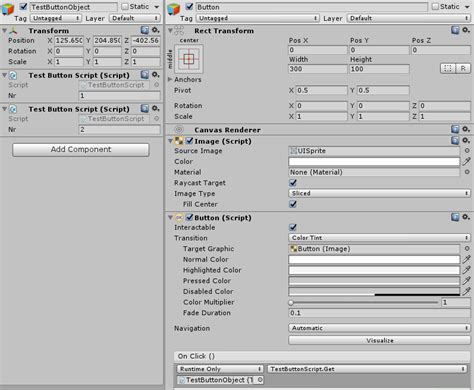The width and height of the screenshot is (474, 390).
Task: Open help icon for Transform component
Action: [144, 30]
